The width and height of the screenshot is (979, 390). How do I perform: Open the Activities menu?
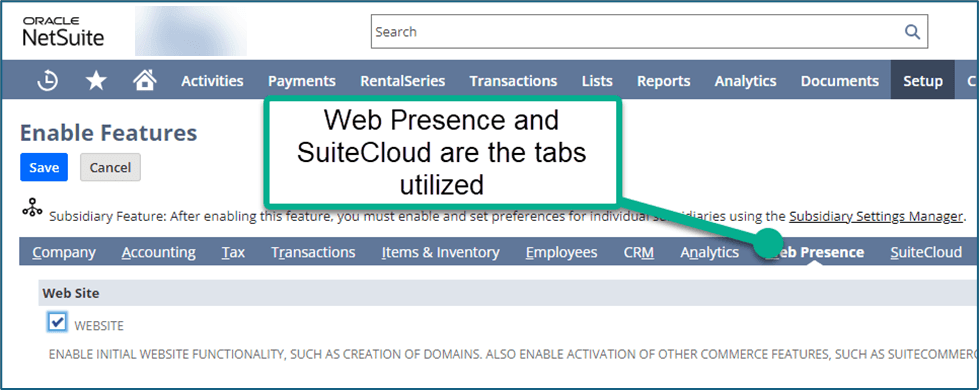click(212, 81)
